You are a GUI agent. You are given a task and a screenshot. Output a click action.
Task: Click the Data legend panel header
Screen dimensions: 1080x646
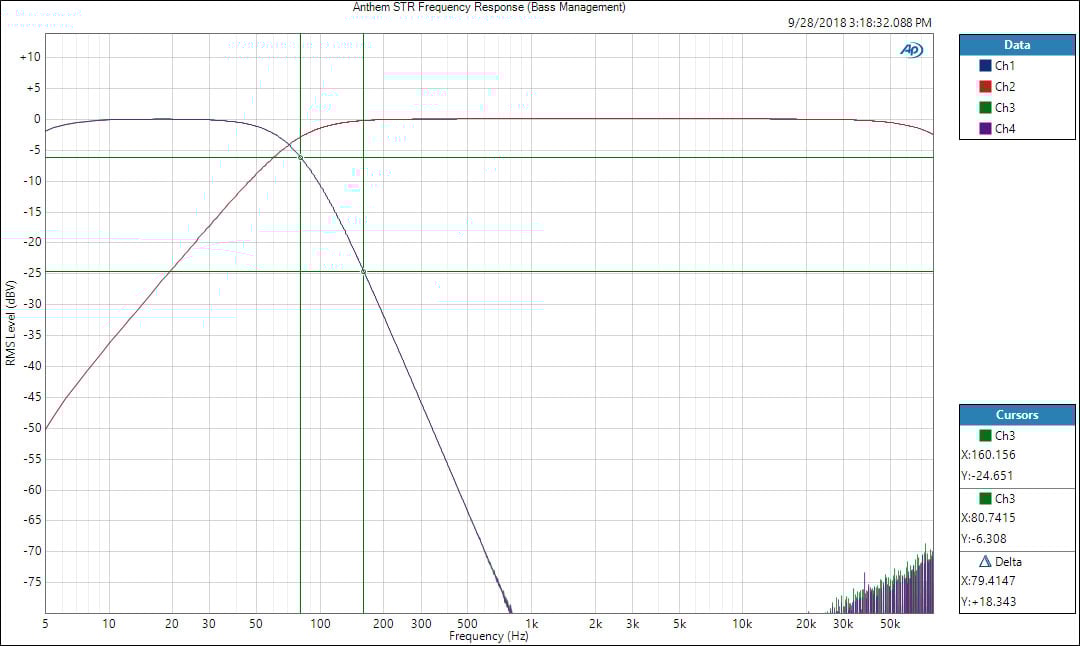click(1017, 45)
